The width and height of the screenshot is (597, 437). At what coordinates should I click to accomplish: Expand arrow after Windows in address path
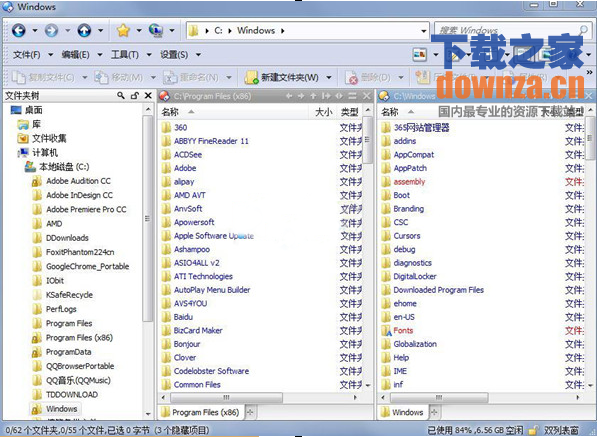(283, 30)
